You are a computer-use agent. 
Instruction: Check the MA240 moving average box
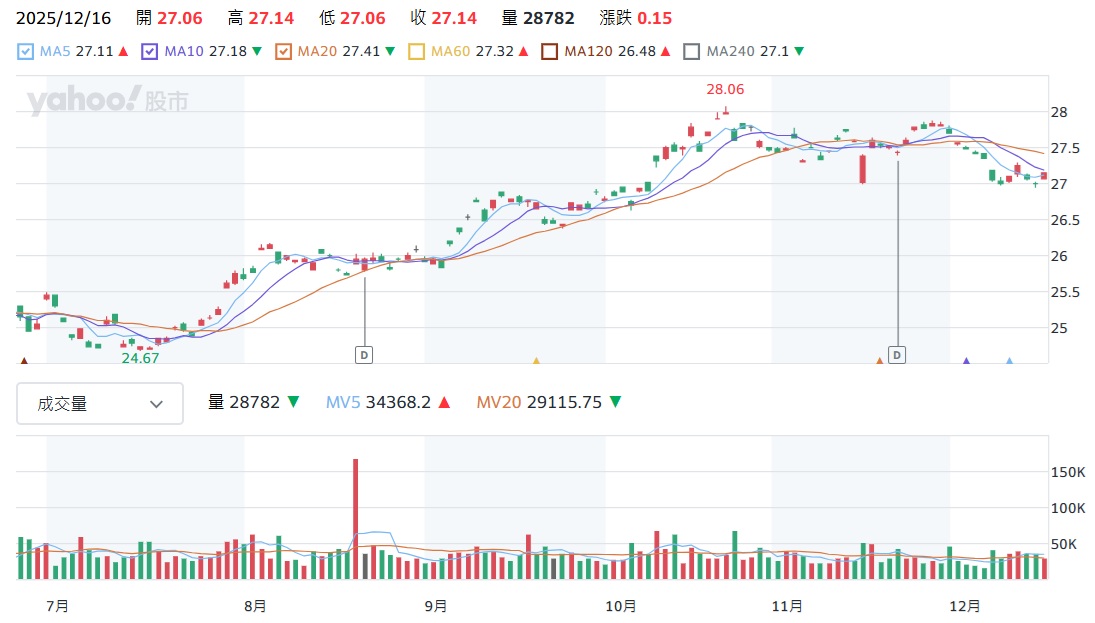click(692, 51)
